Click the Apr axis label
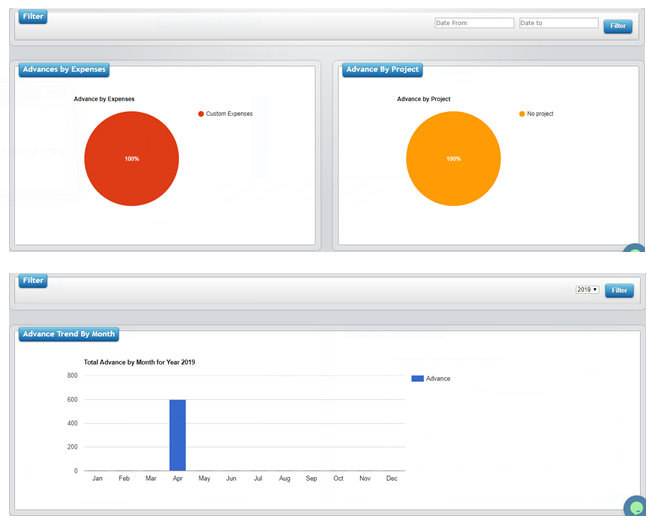This screenshot has height=524, width=654. click(x=178, y=479)
